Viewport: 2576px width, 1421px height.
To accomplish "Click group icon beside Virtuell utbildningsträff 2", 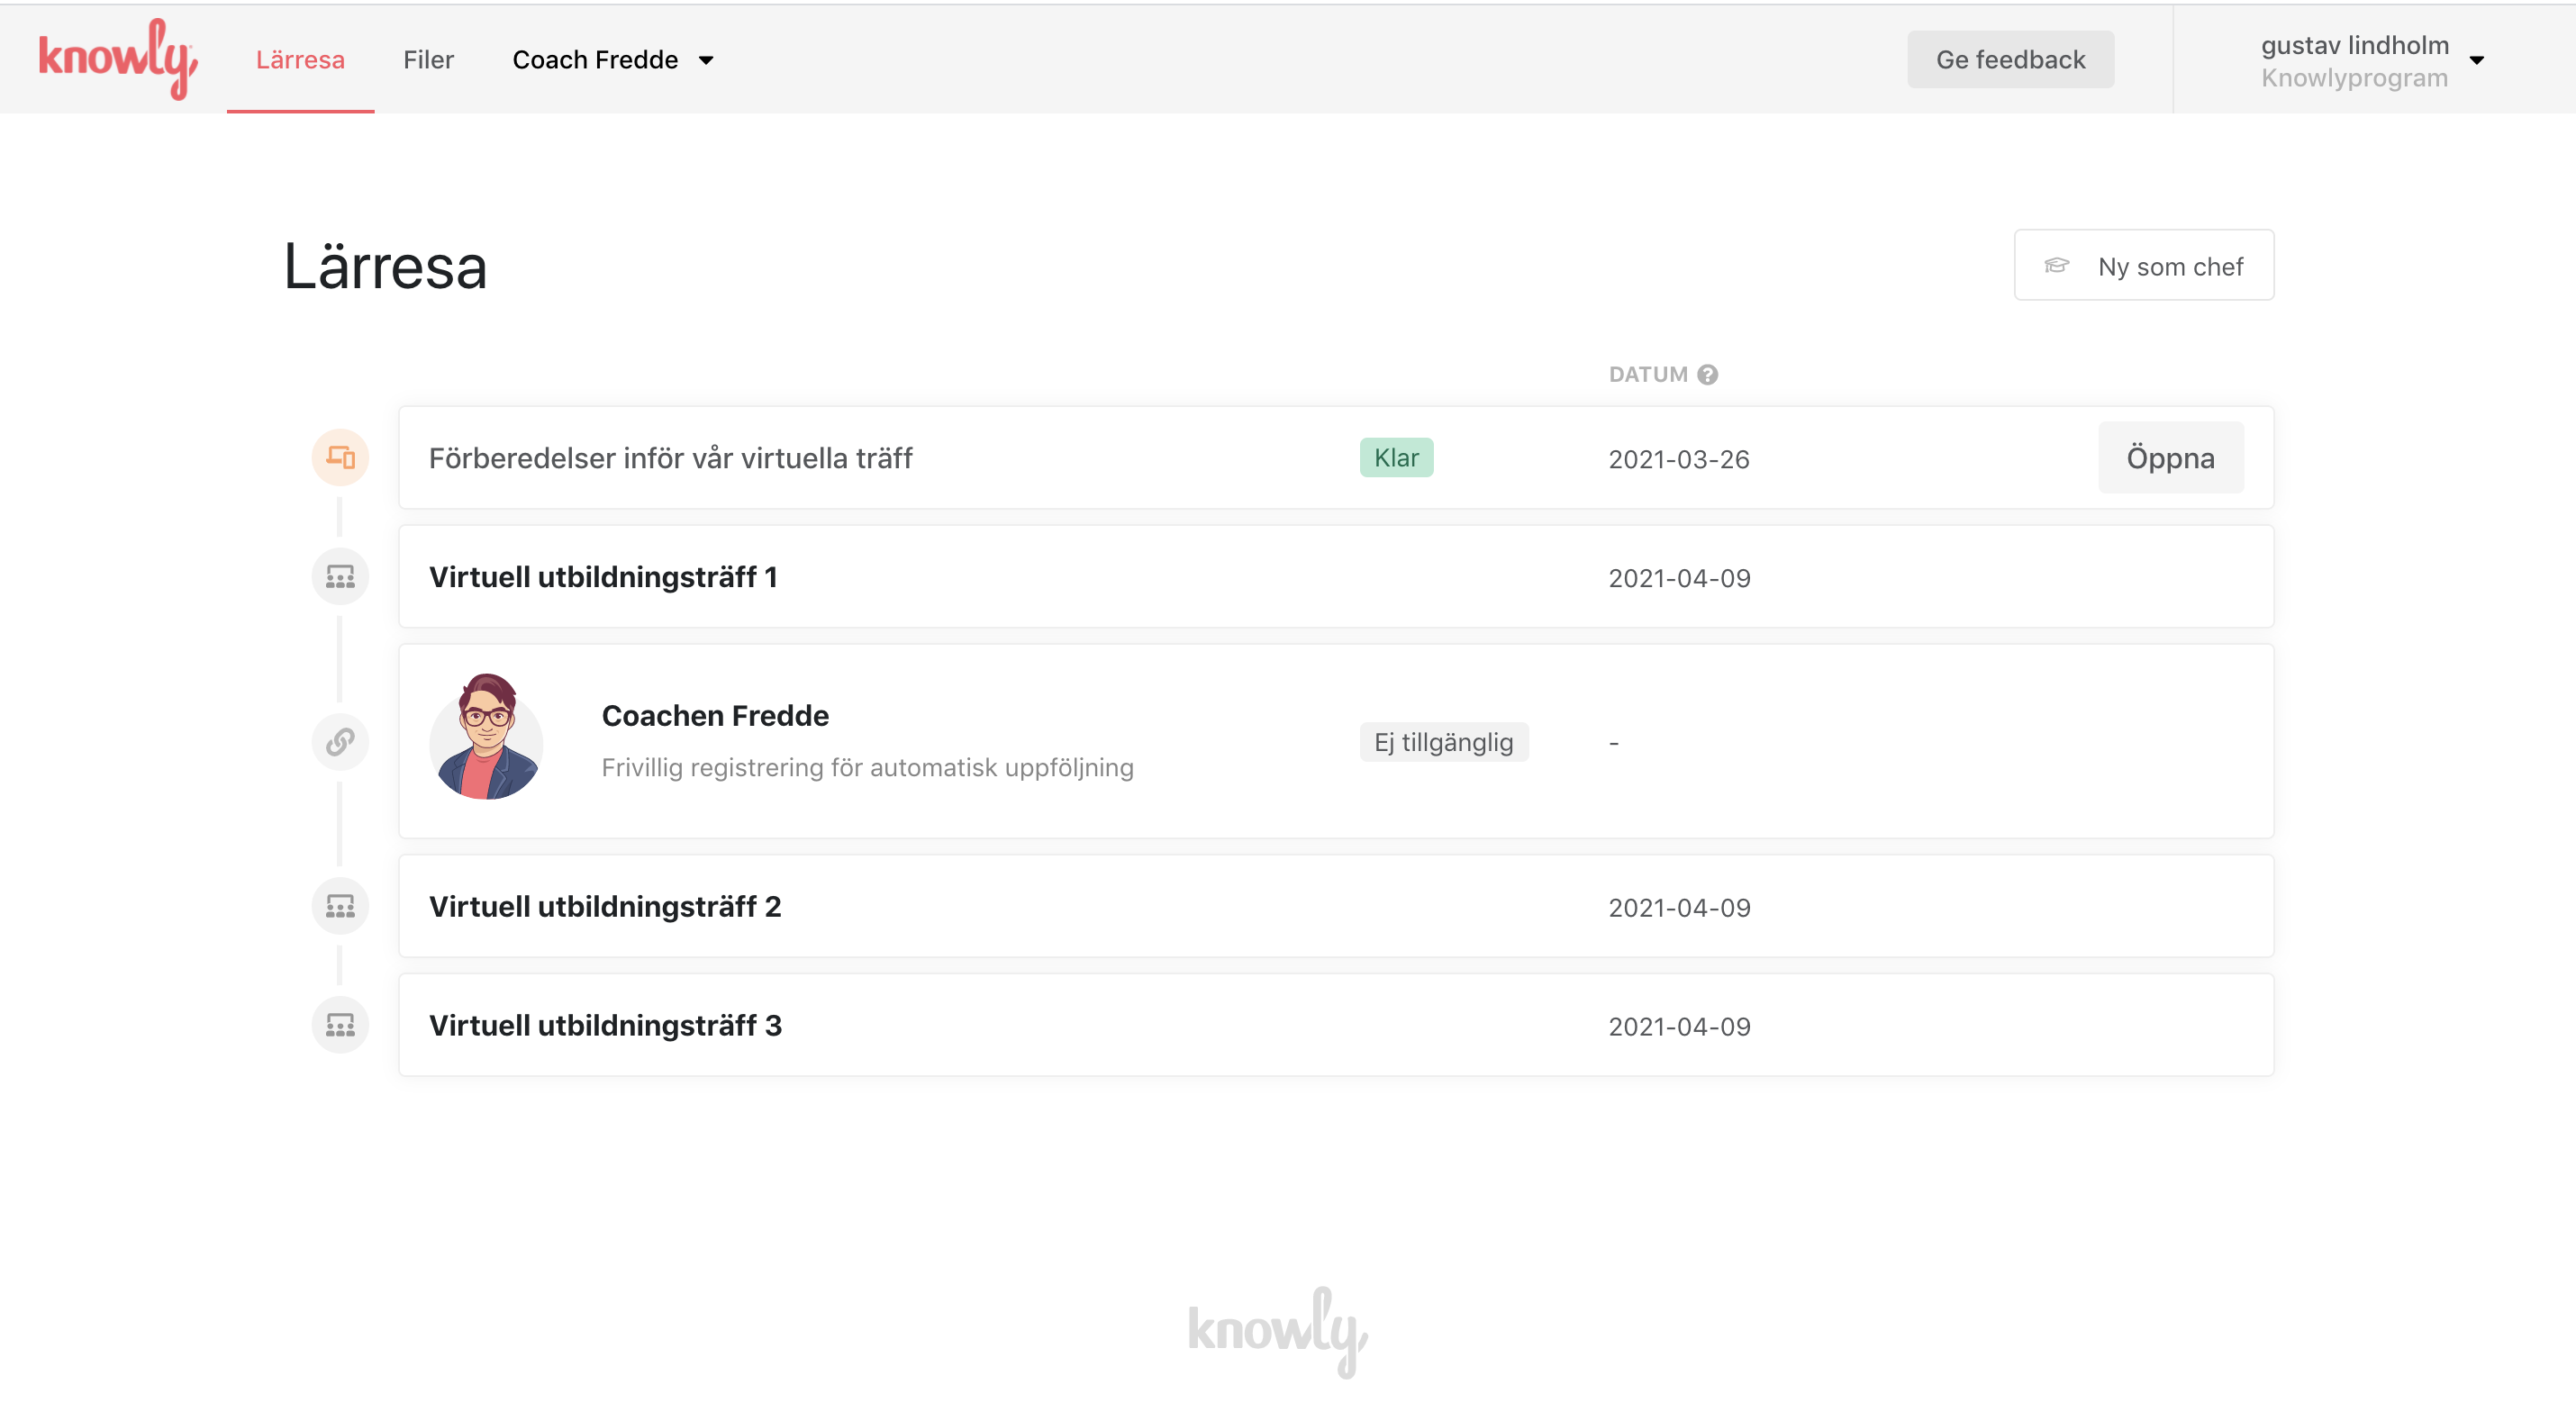I will click(x=340, y=906).
